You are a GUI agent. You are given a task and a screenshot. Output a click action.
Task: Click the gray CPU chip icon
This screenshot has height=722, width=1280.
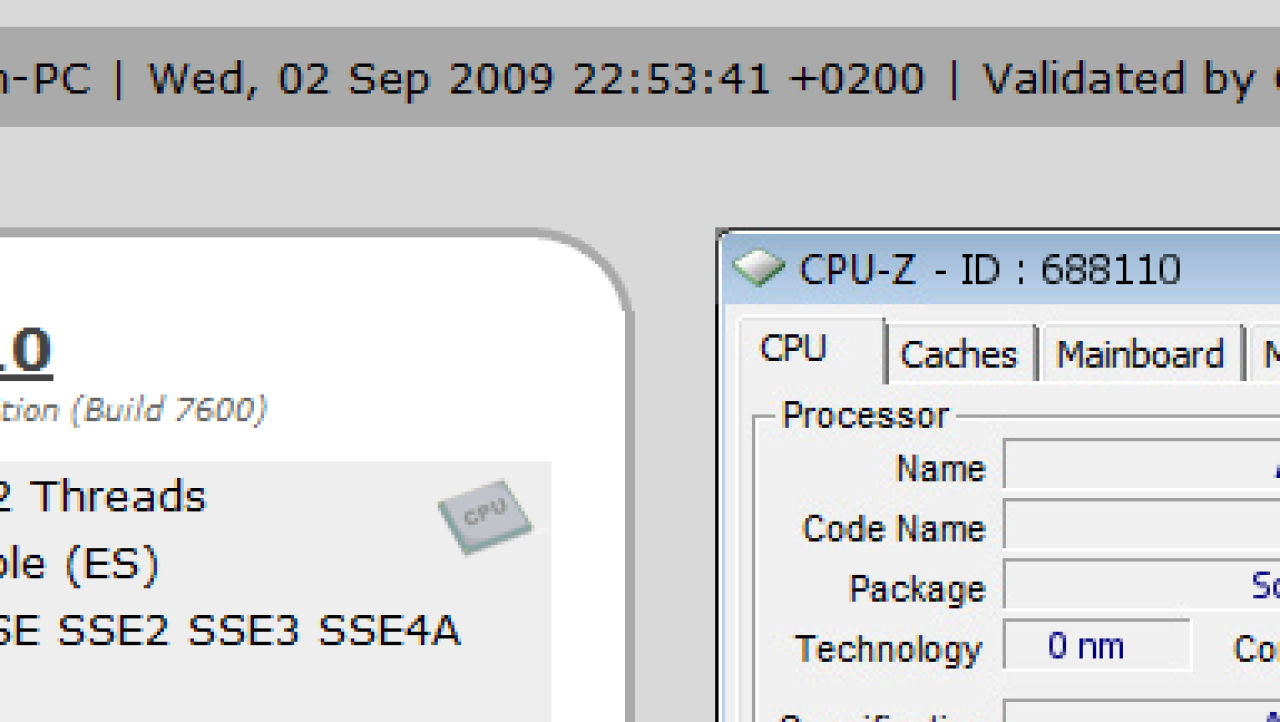pos(485,516)
